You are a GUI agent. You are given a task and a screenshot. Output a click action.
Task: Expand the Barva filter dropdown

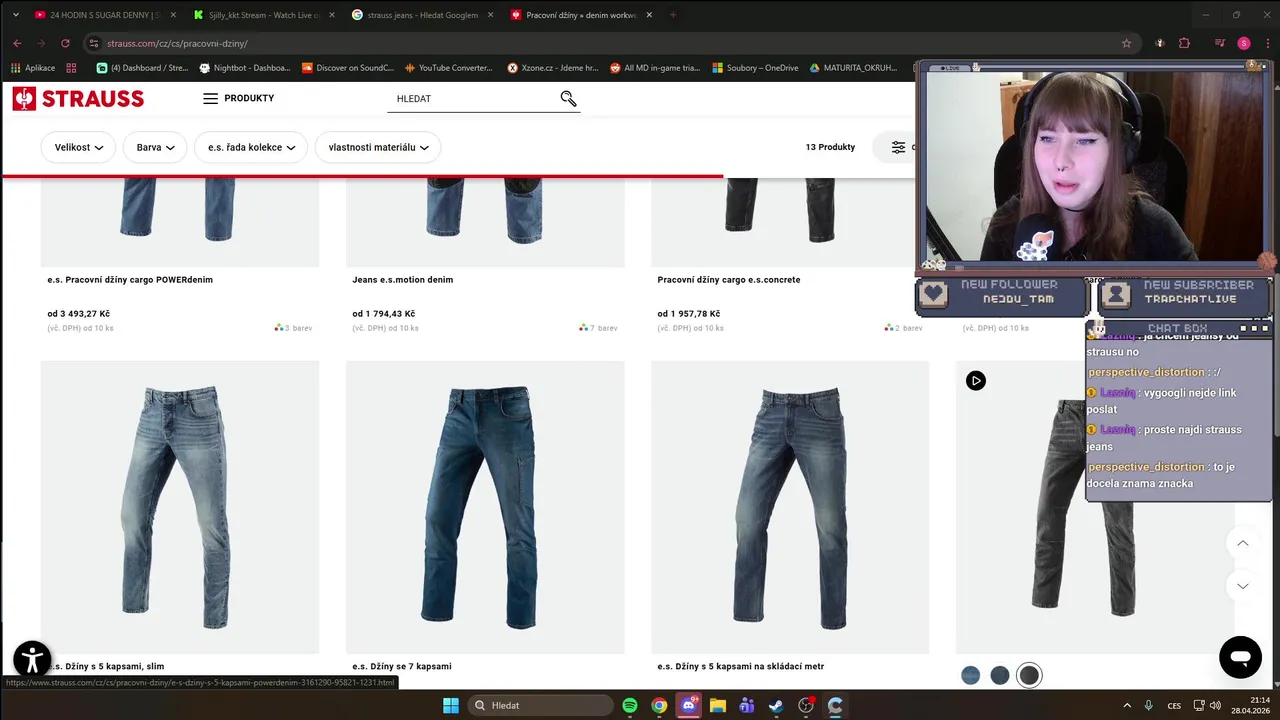tap(155, 147)
